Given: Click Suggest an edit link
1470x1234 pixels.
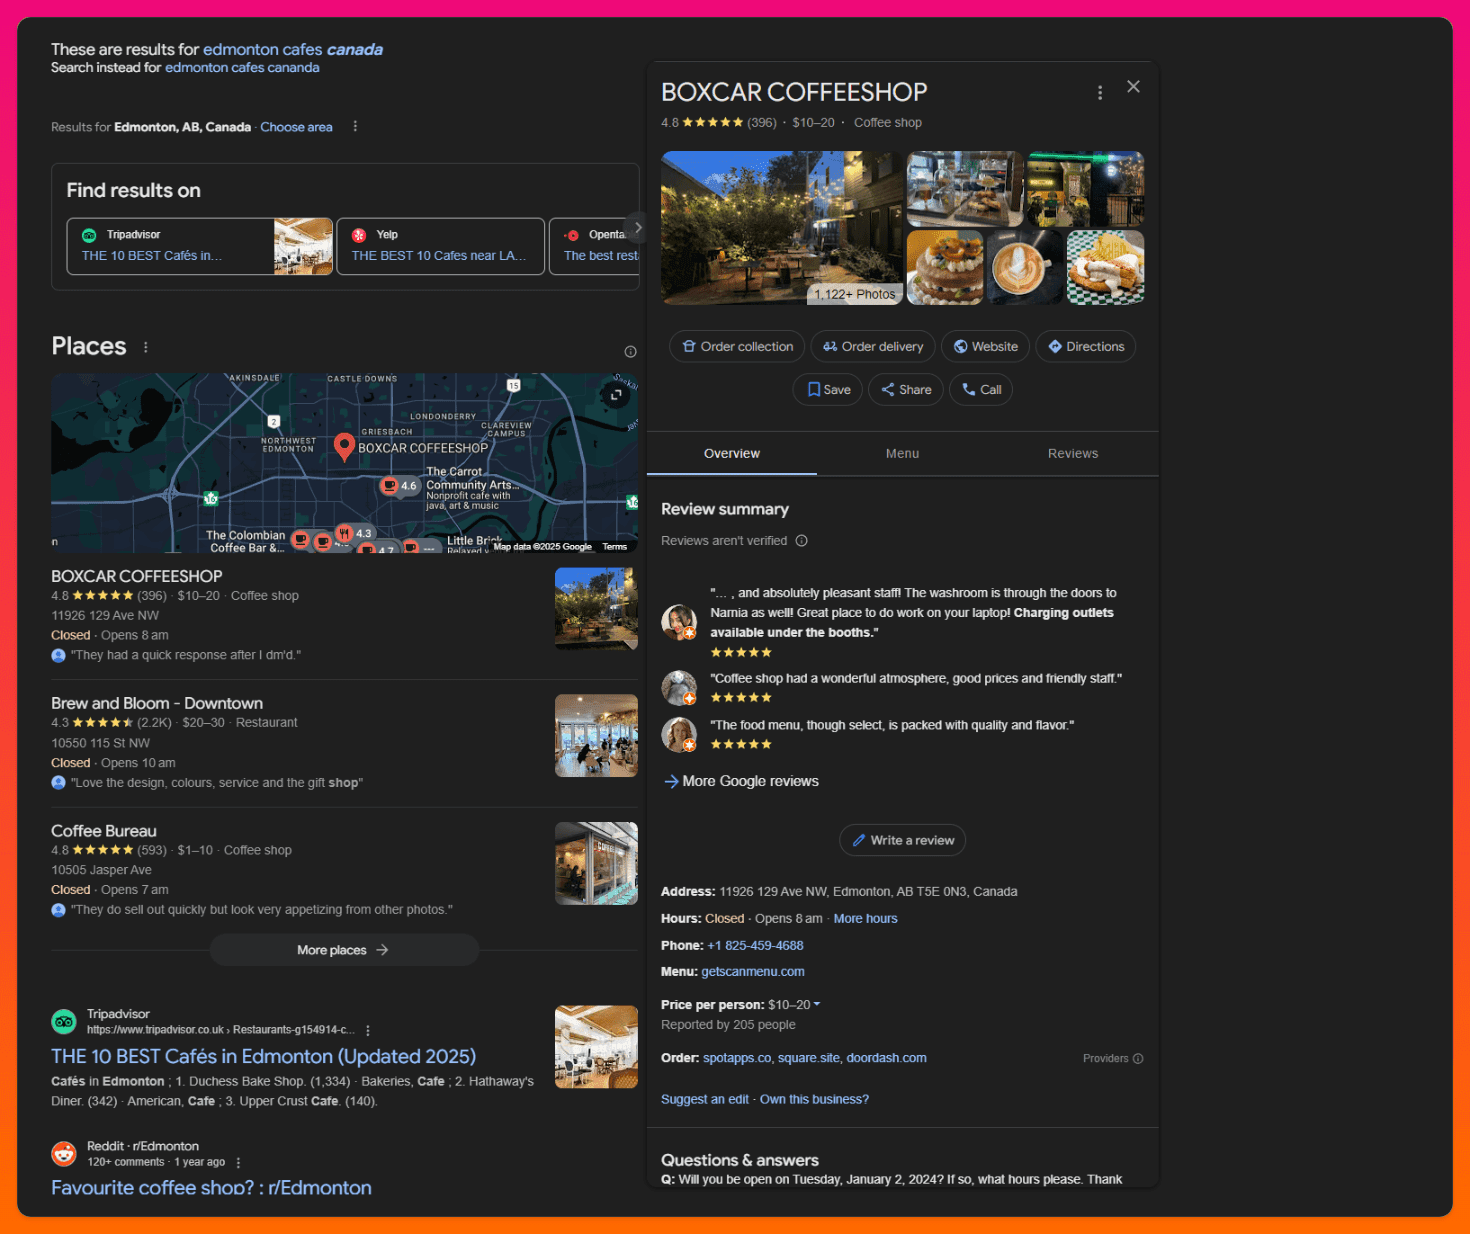Looking at the screenshot, I should point(705,1100).
